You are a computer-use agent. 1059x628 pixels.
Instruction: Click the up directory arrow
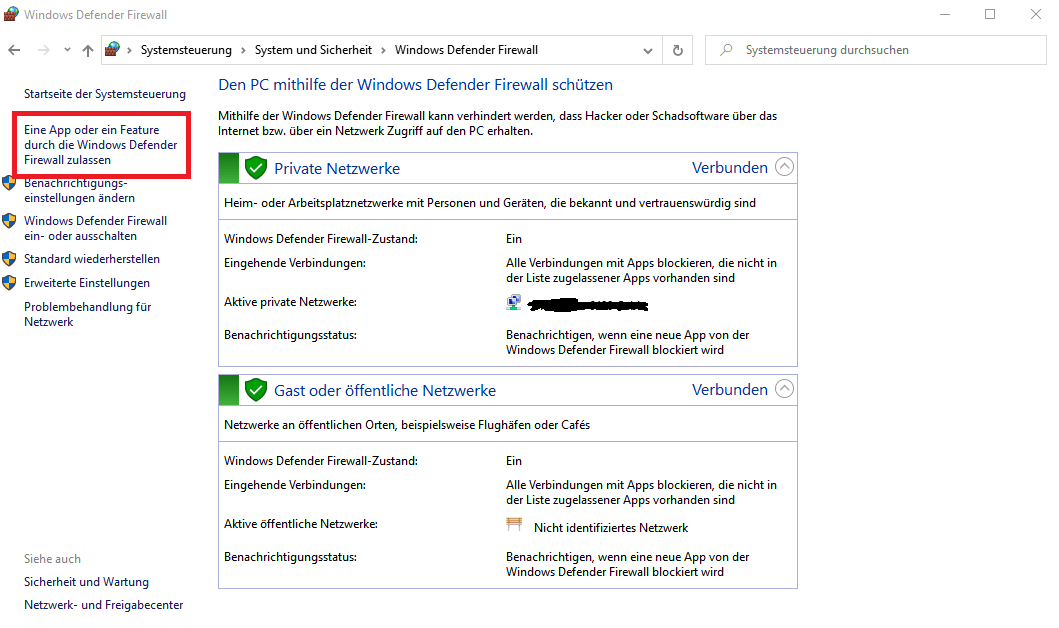click(88, 50)
